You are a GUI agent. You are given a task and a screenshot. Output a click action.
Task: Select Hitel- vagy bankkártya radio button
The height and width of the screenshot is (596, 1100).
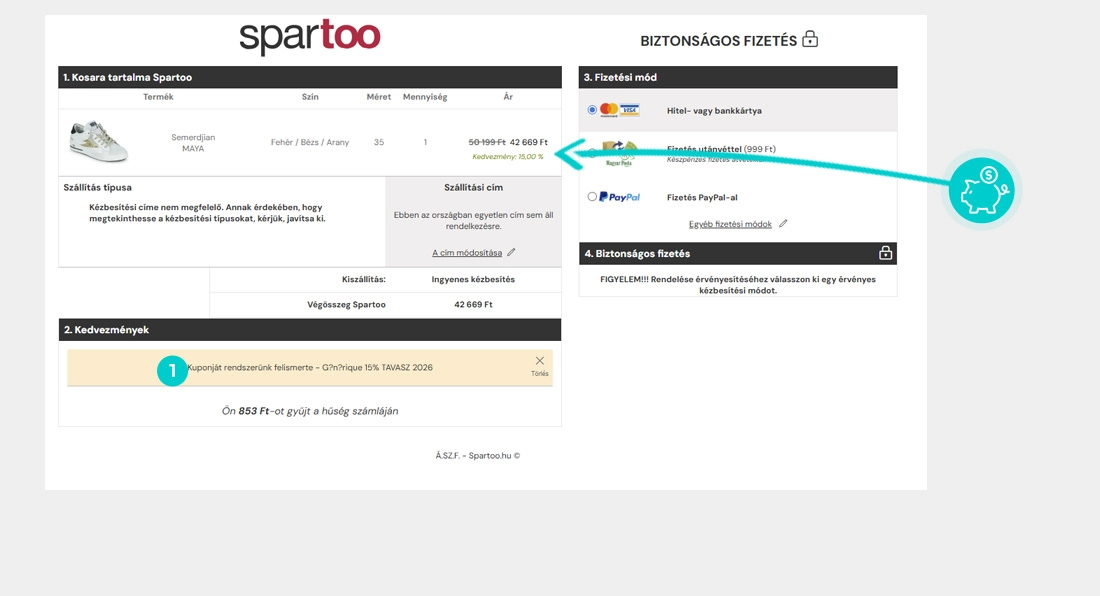pyautogui.click(x=592, y=109)
